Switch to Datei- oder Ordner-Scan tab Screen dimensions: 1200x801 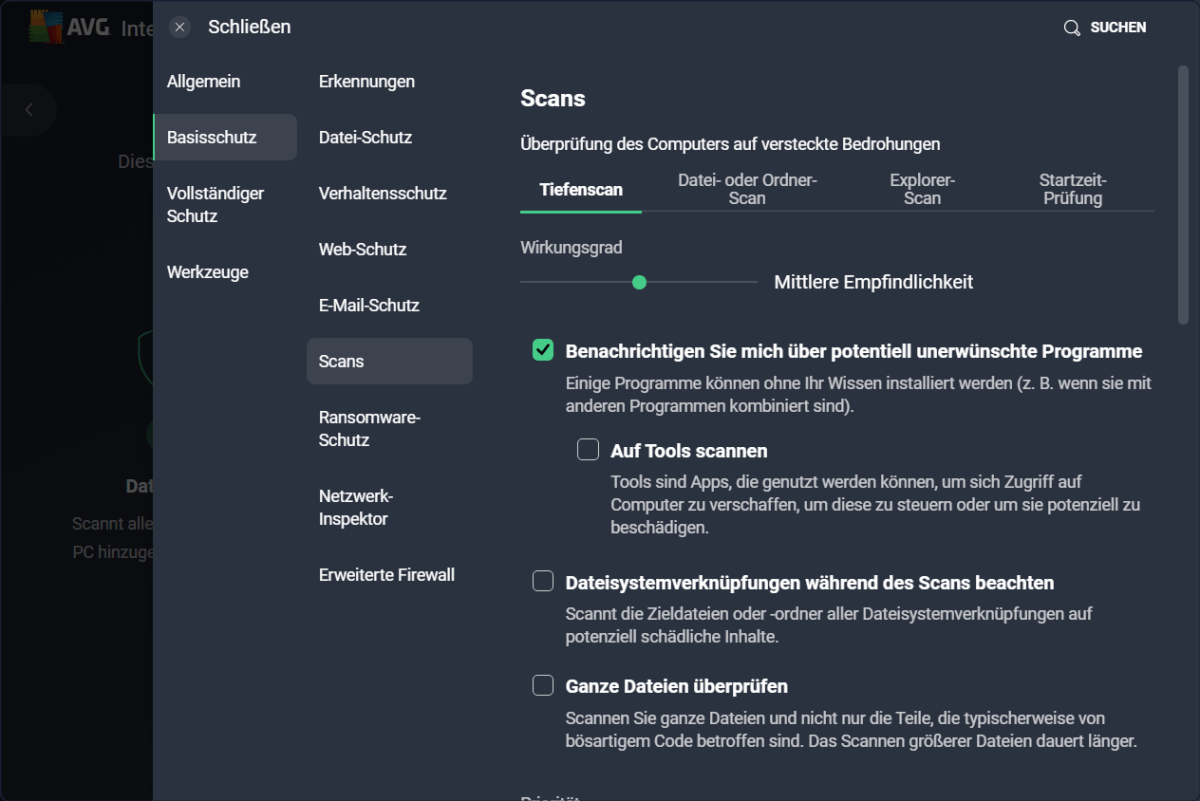(747, 189)
